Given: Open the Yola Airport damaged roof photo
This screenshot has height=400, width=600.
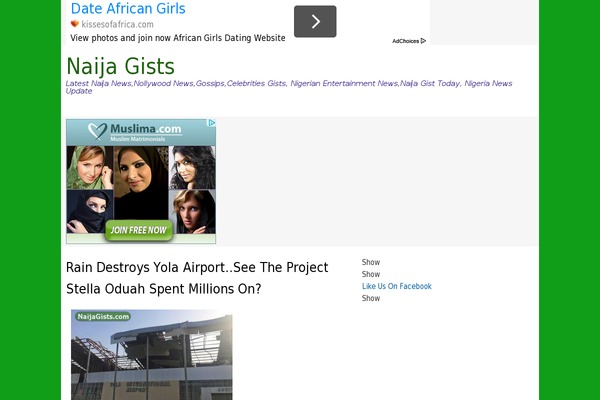Looking at the screenshot, I should coord(152,355).
